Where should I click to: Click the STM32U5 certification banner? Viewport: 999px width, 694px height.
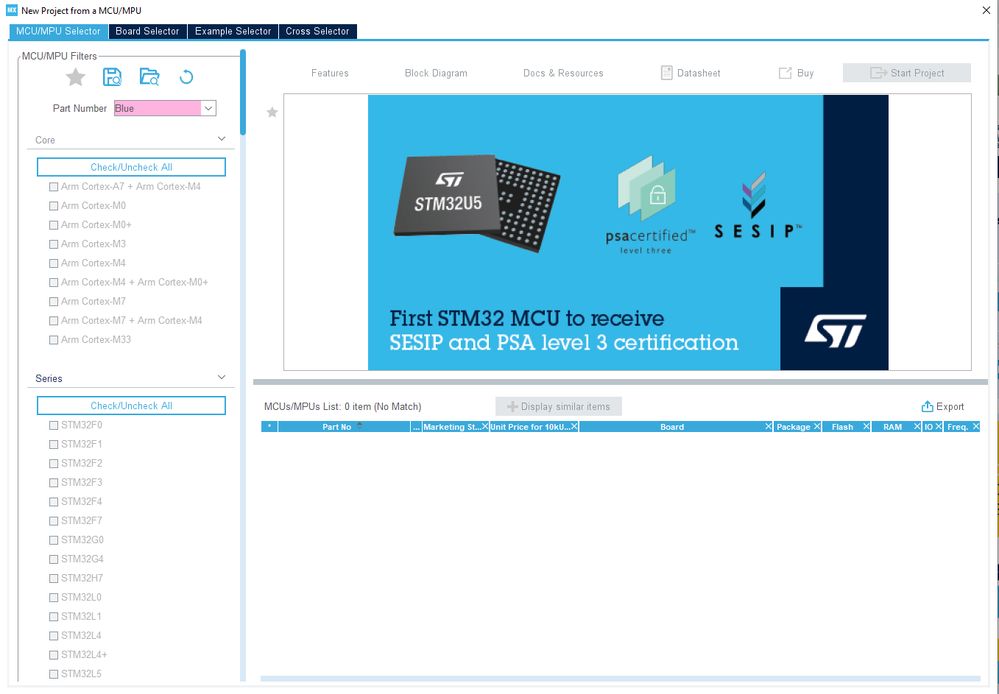pyautogui.click(x=628, y=232)
